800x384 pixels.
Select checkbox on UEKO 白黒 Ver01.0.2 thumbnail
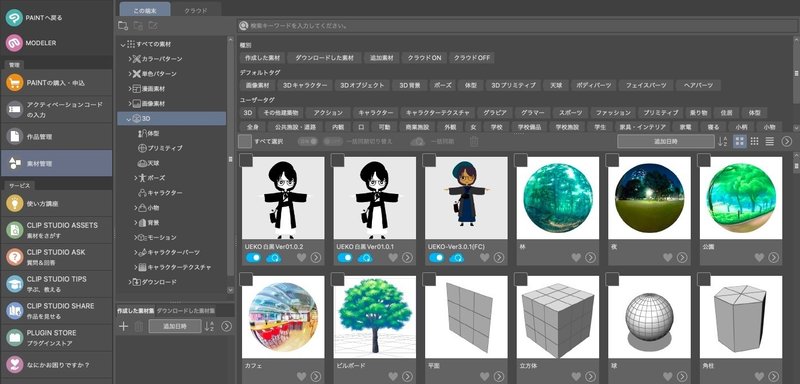(x=246, y=161)
